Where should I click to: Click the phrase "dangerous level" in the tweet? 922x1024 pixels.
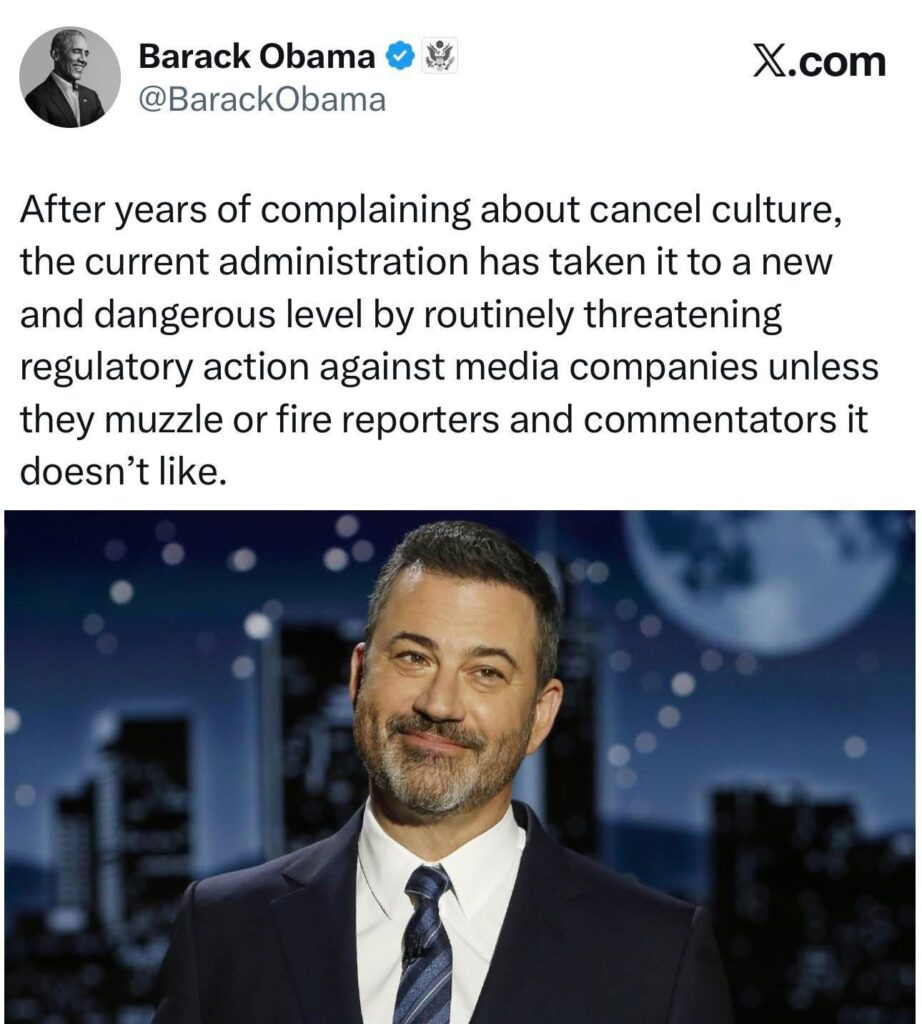click(228, 315)
